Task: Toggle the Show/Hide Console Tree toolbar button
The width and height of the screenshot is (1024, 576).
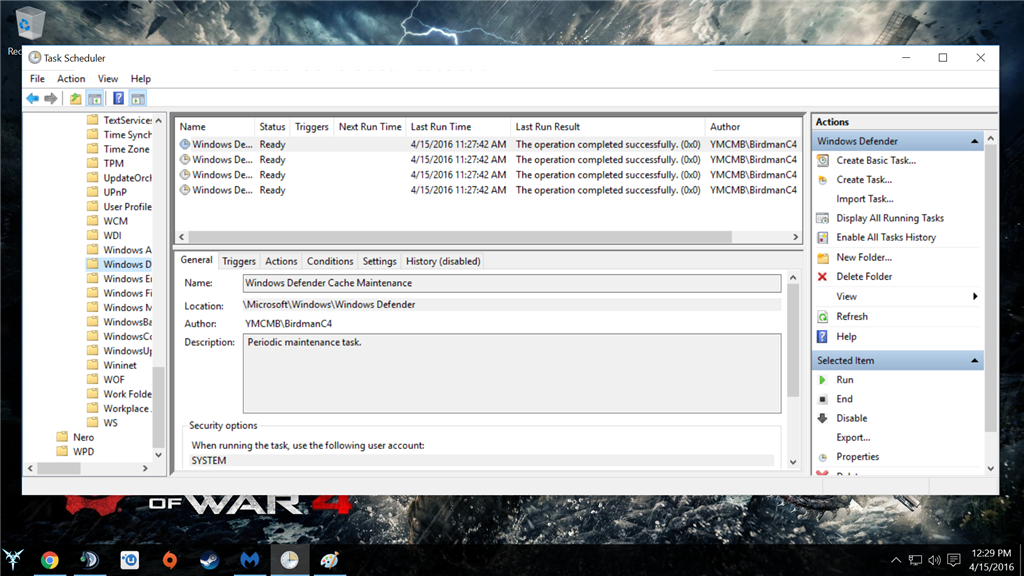Action: coord(94,99)
